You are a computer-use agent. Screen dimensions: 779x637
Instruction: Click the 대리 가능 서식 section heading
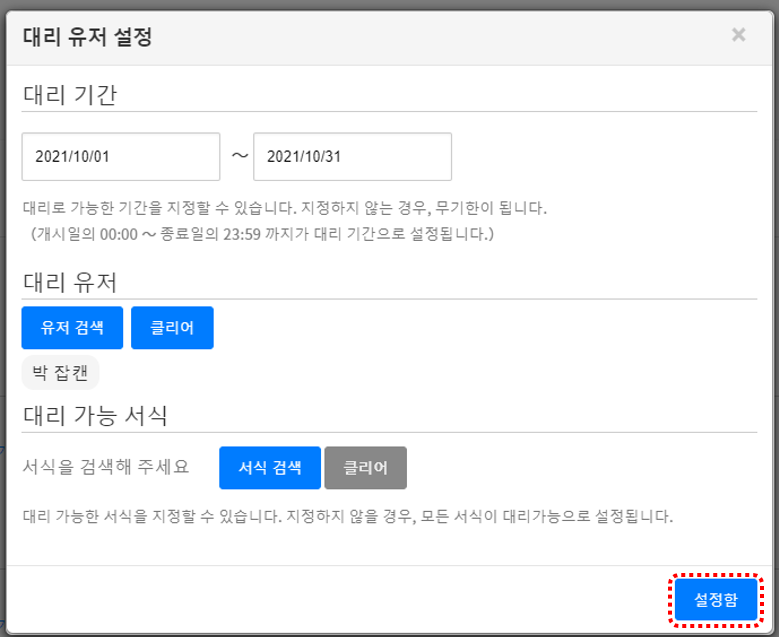(x=94, y=415)
